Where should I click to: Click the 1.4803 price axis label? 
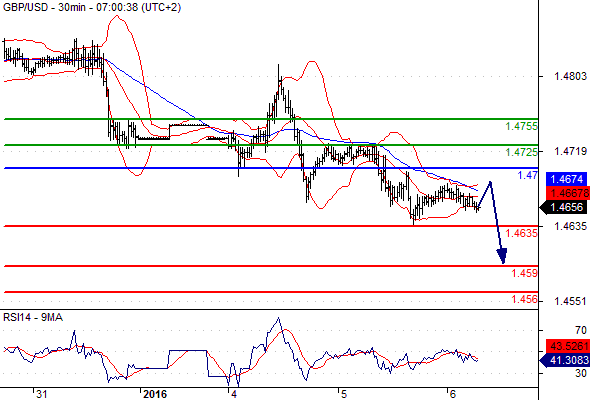[x=570, y=76]
